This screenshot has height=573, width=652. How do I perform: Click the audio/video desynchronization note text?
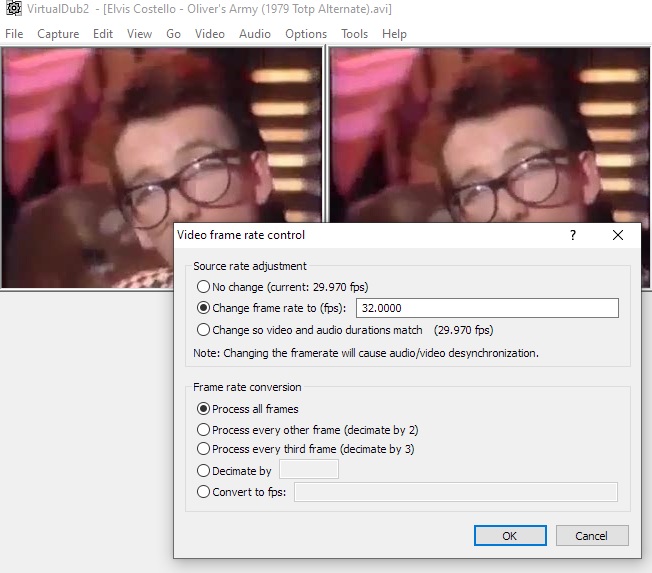click(x=366, y=353)
